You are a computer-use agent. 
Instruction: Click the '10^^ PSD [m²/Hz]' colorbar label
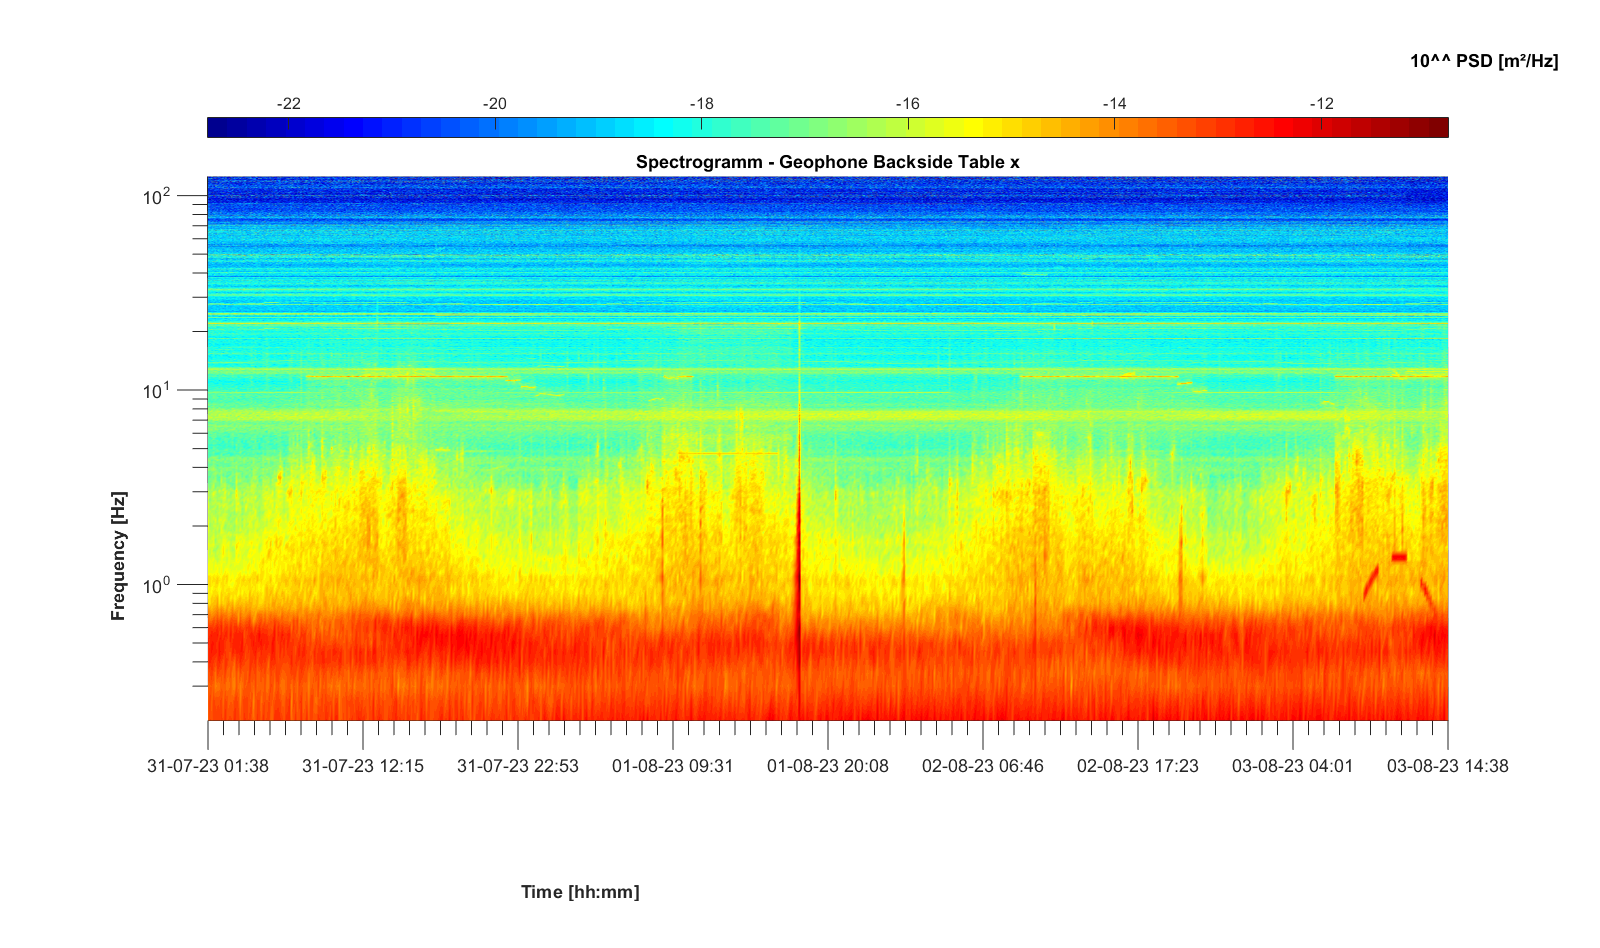click(1483, 61)
